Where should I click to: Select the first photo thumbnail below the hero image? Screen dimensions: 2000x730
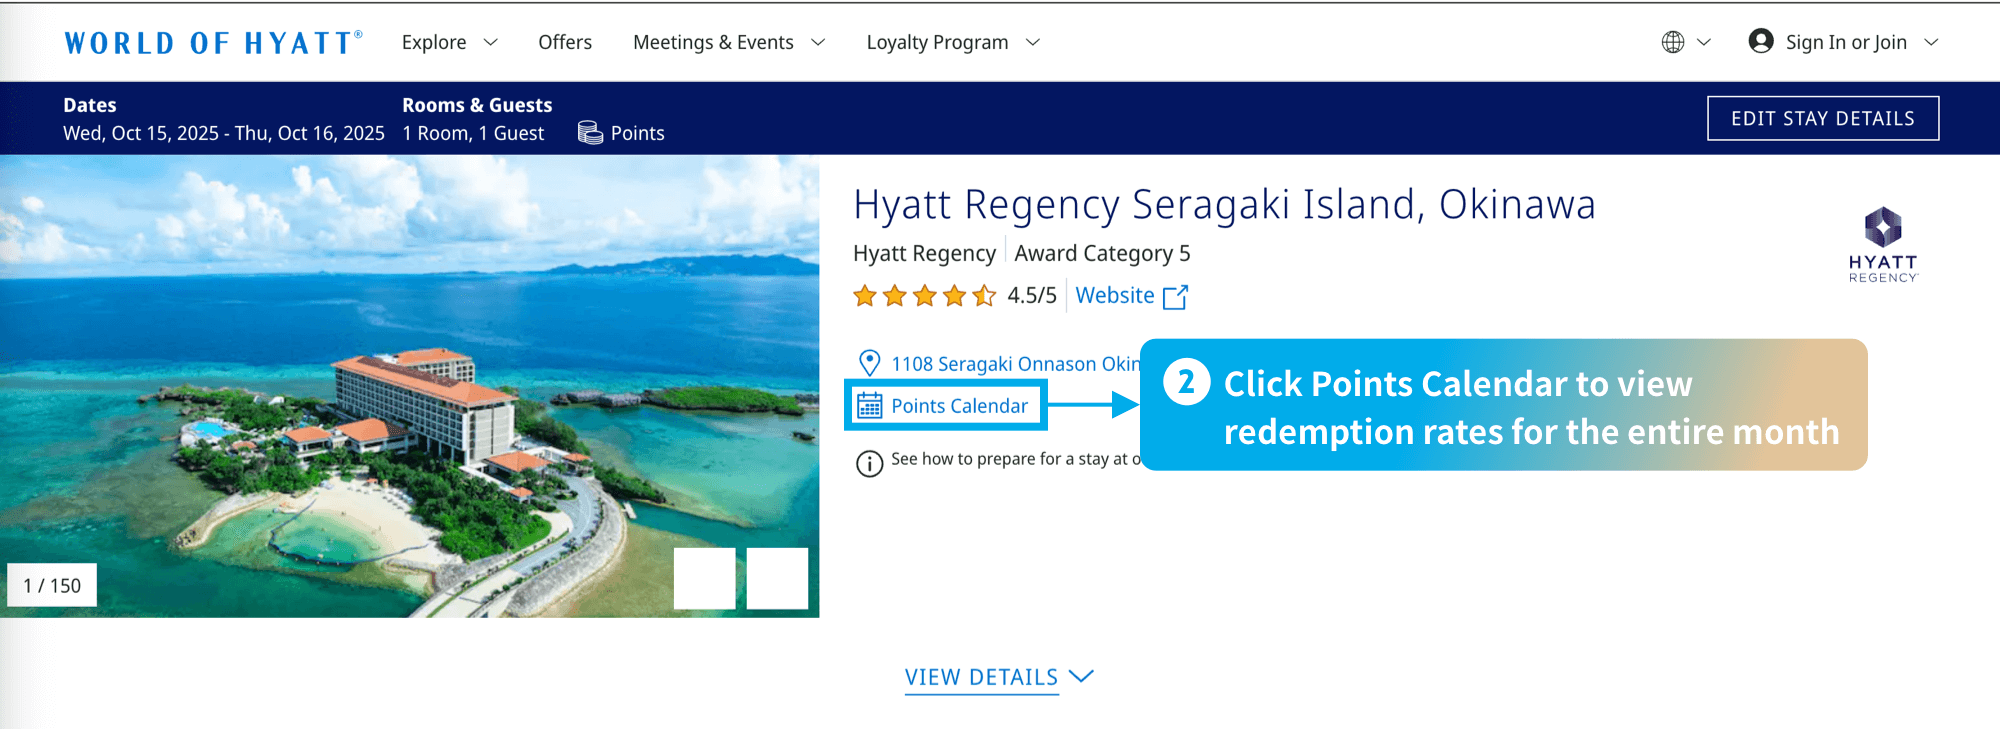coord(705,578)
